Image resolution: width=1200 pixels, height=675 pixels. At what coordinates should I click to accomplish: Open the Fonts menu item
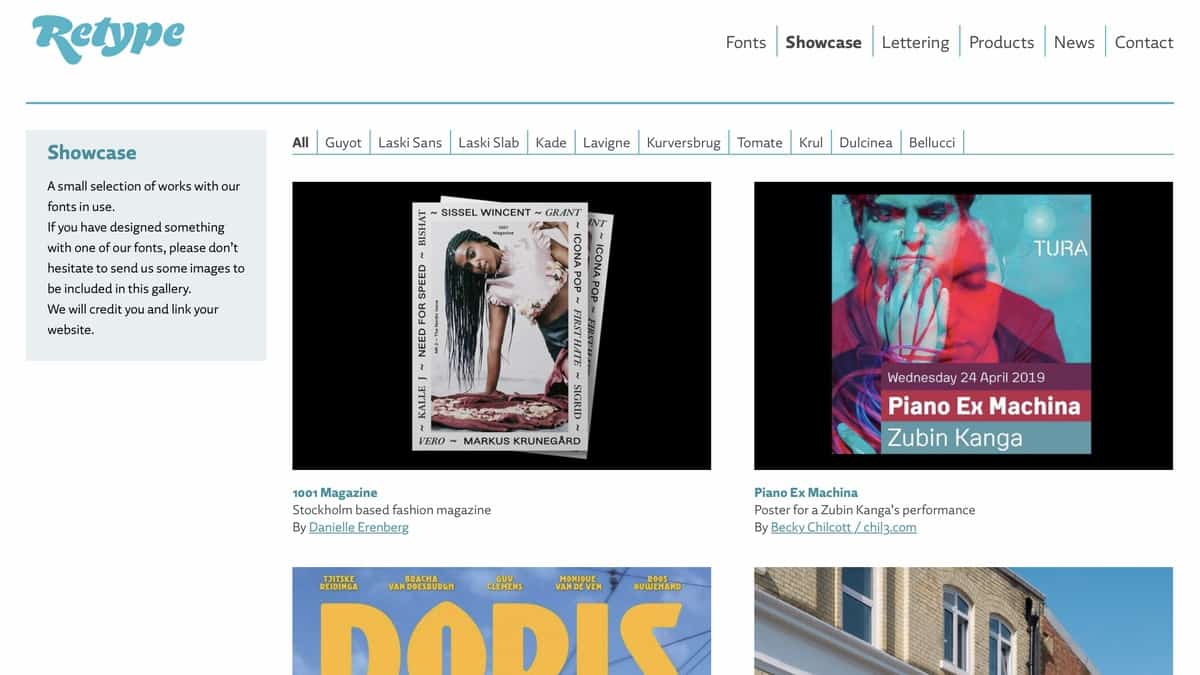point(746,42)
